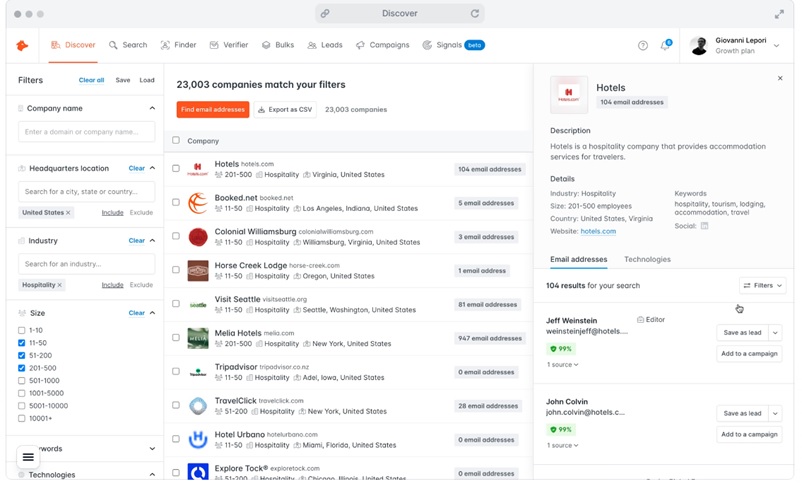Uncheck the 51-200 size checkbox
The image size is (802, 484).
[x=21, y=355]
